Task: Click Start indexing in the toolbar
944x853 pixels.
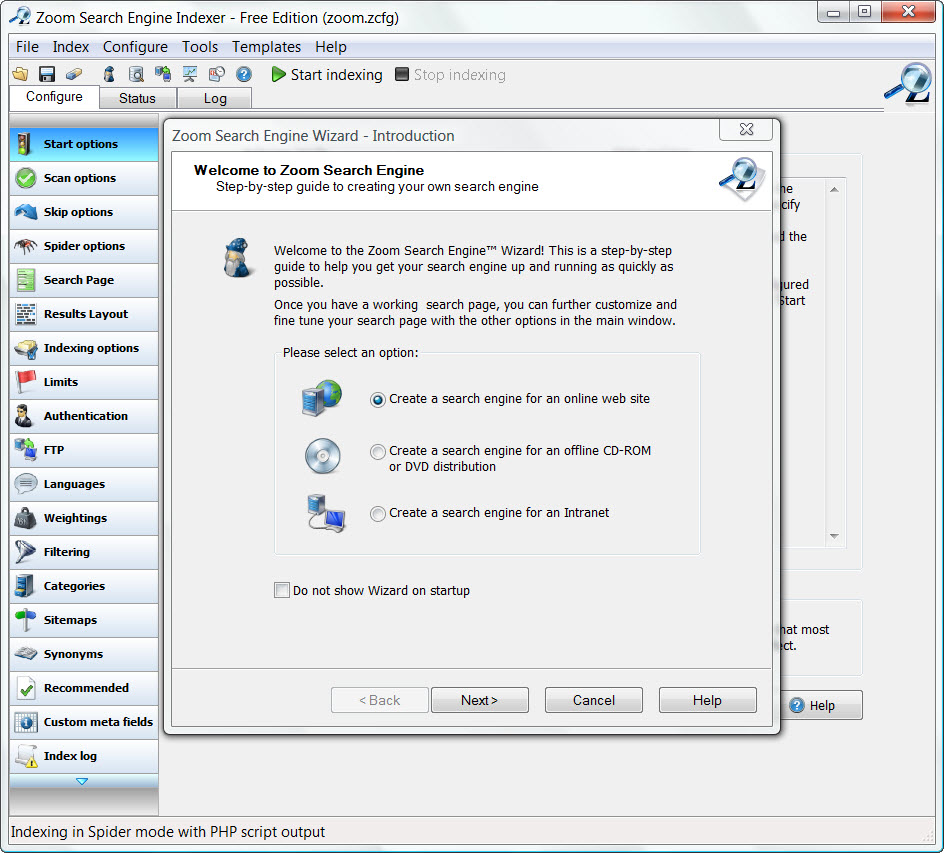Action: click(x=327, y=75)
